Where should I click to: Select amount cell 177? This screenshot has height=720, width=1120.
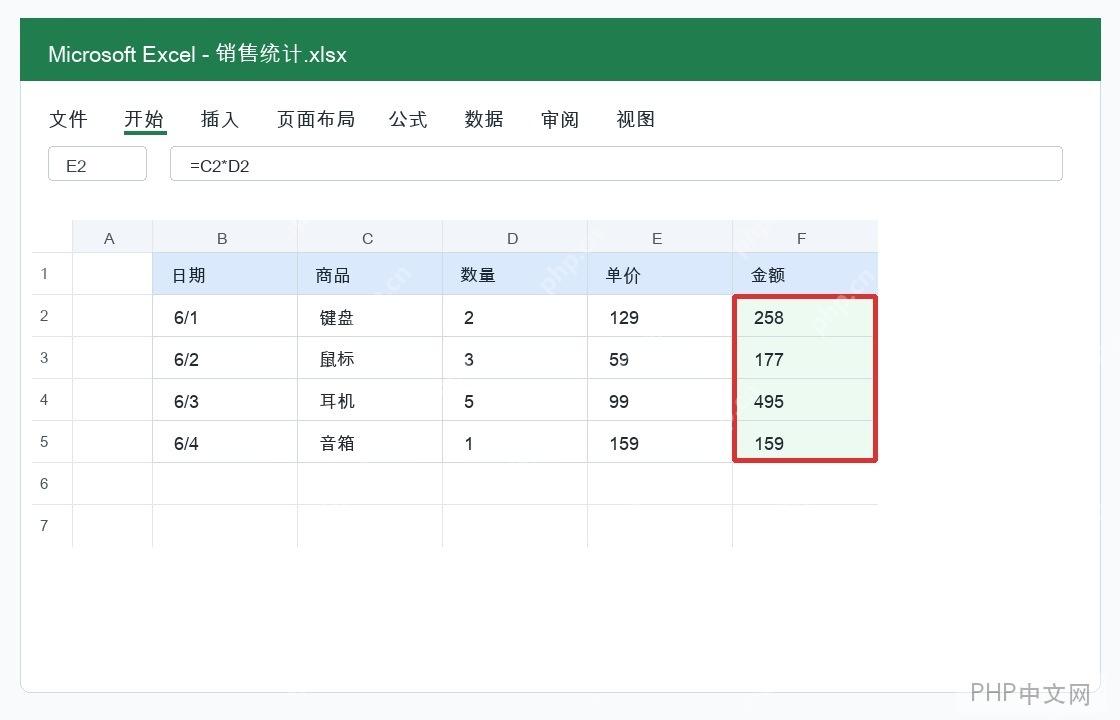point(805,358)
